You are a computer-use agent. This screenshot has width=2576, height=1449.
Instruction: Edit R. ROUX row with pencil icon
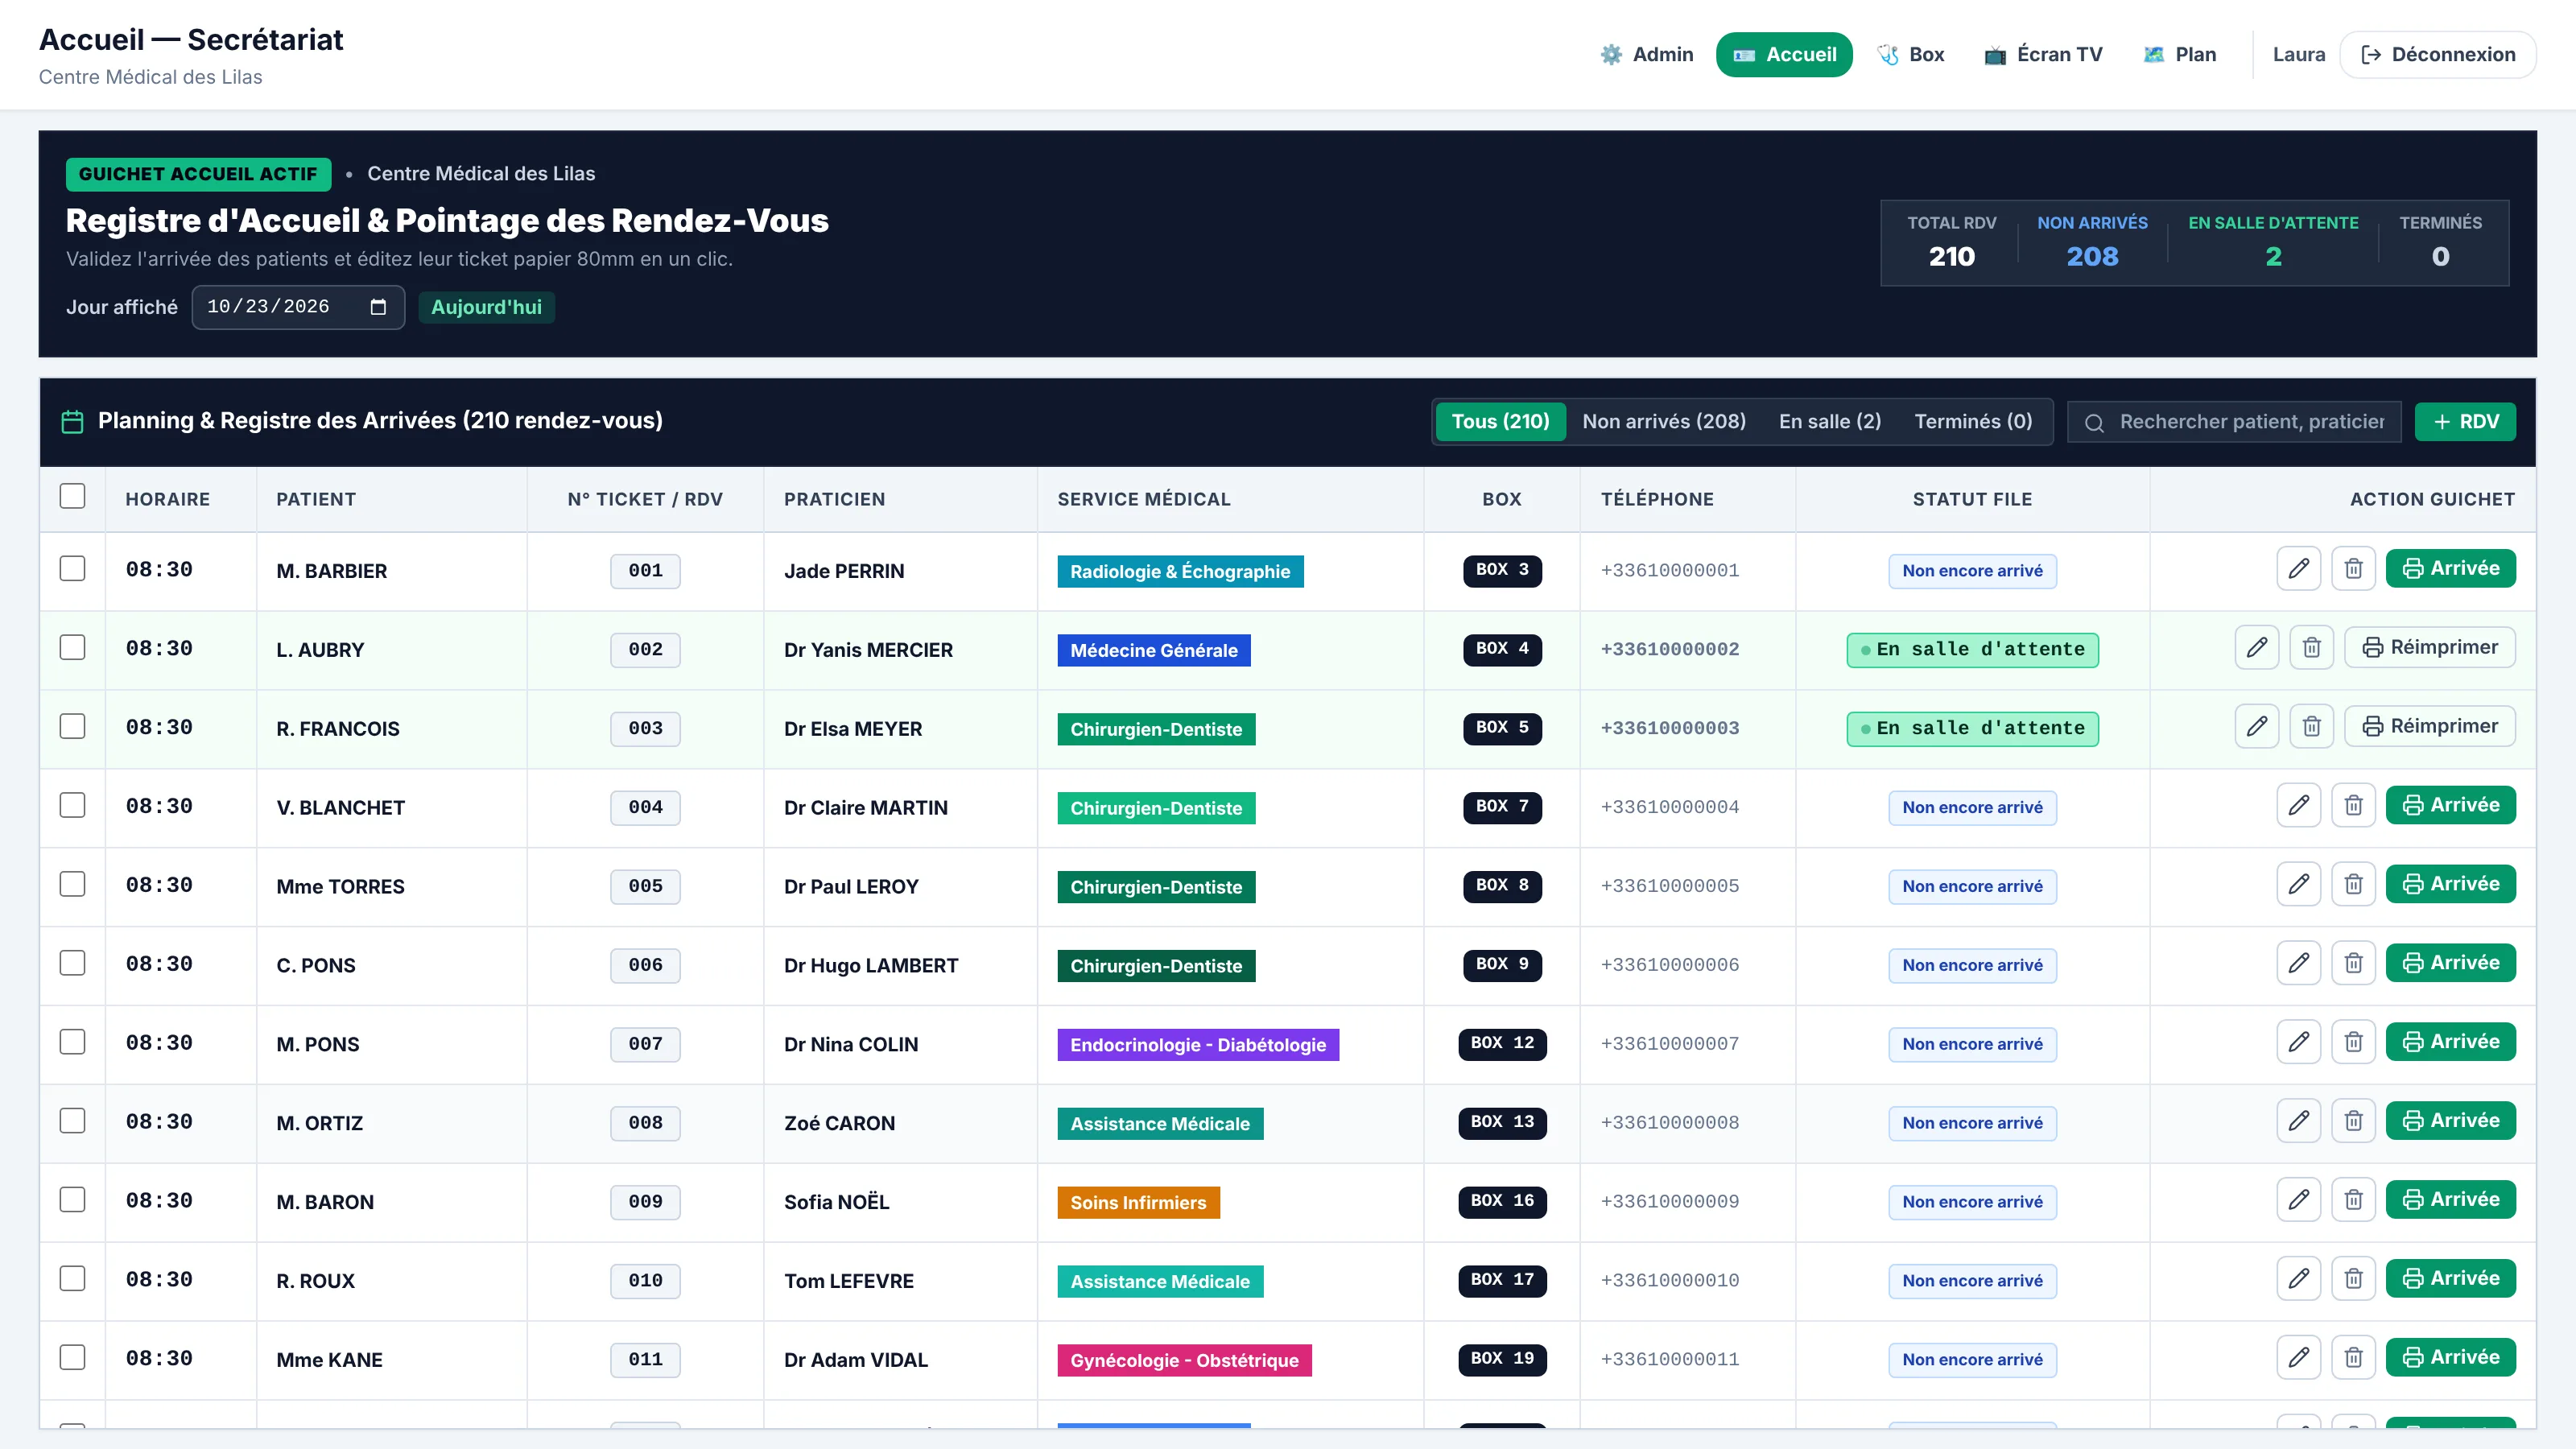click(x=2299, y=1280)
